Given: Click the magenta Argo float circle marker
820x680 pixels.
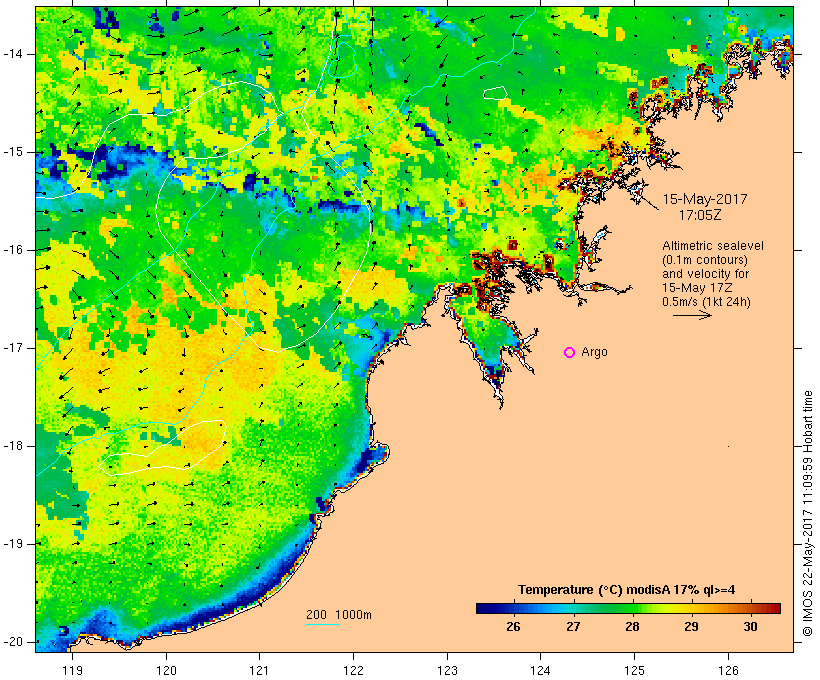Looking at the screenshot, I should [x=570, y=353].
